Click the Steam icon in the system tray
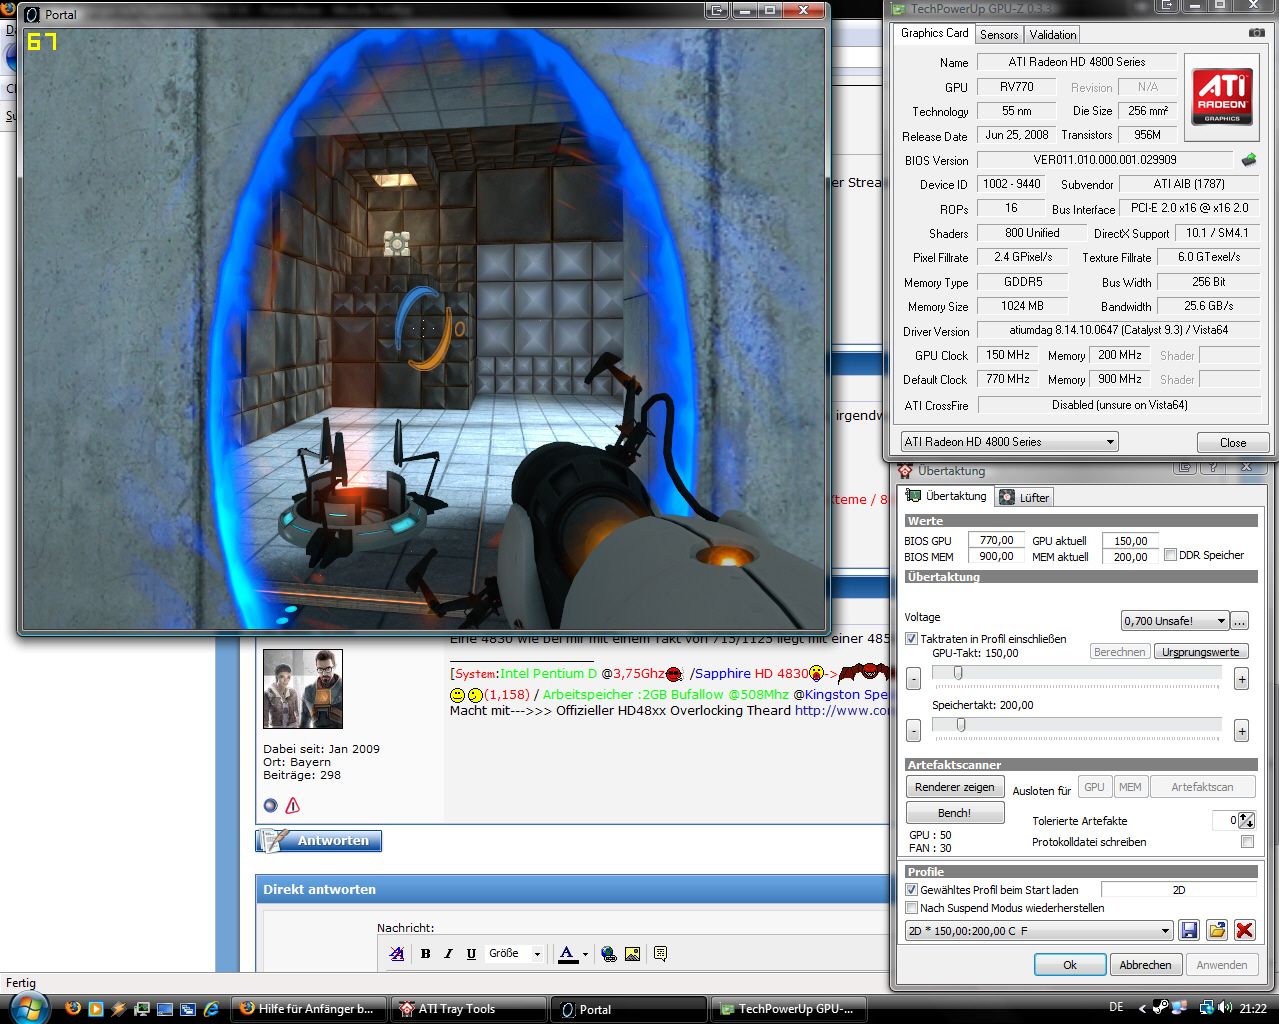The height and width of the screenshot is (1024, 1279). (x=1160, y=1008)
